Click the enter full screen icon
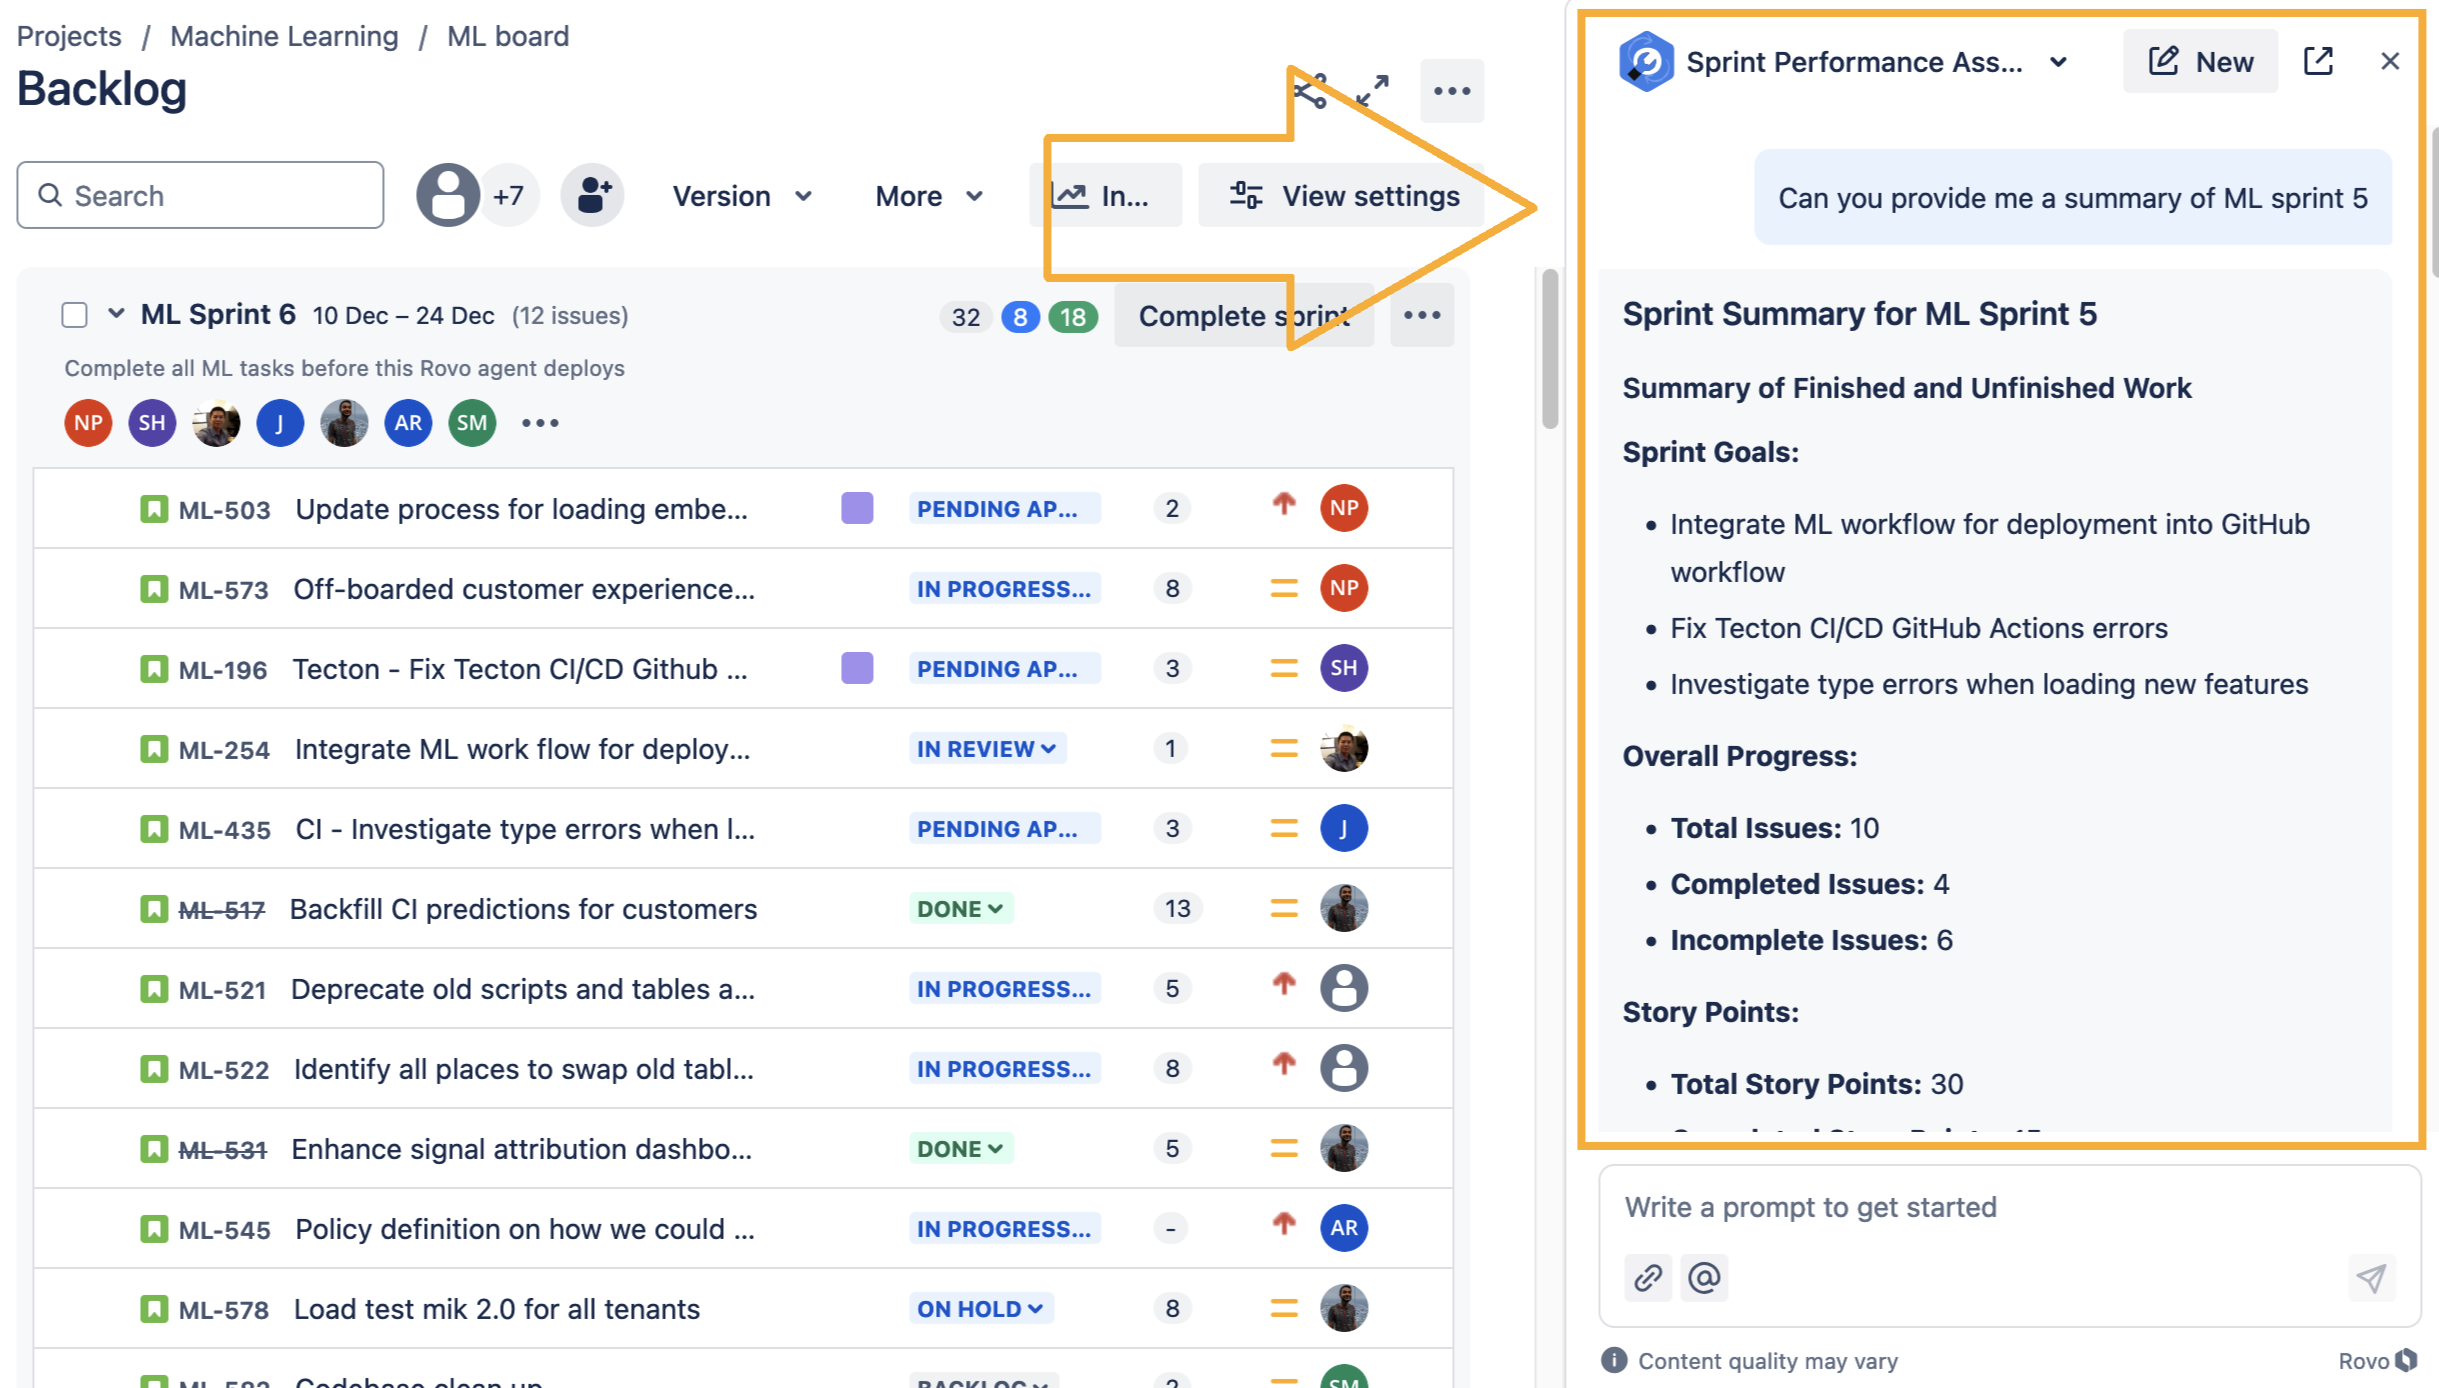The image size is (2439, 1388). pyautogui.click(x=1372, y=91)
